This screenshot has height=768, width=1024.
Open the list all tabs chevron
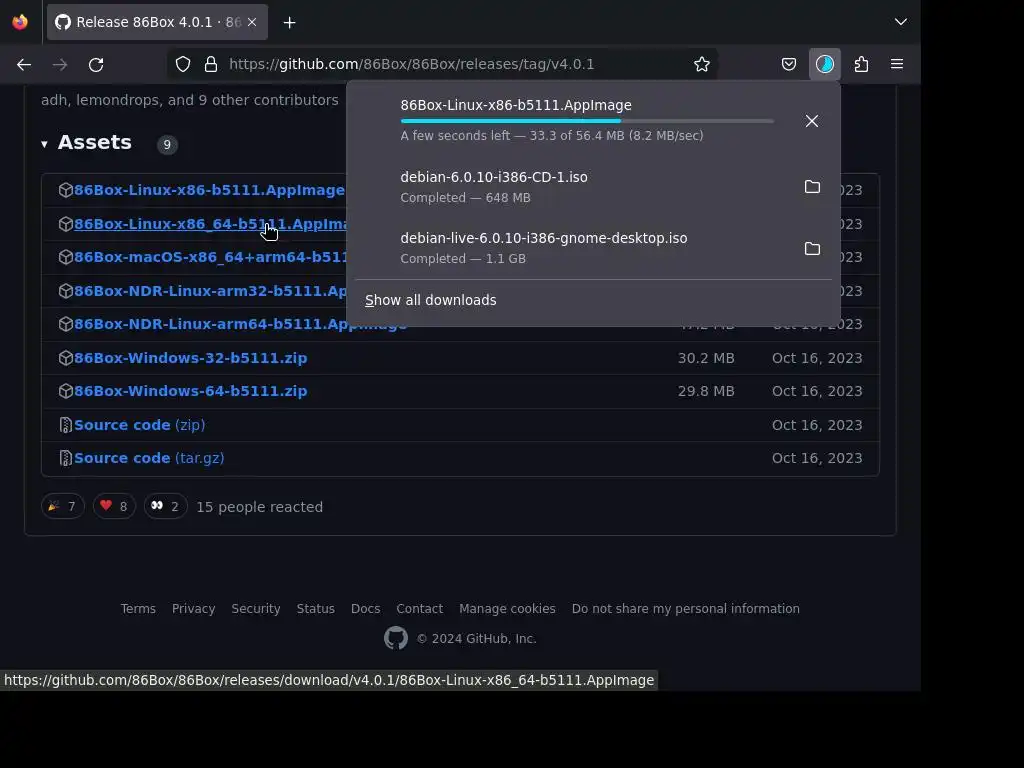tap(901, 22)
